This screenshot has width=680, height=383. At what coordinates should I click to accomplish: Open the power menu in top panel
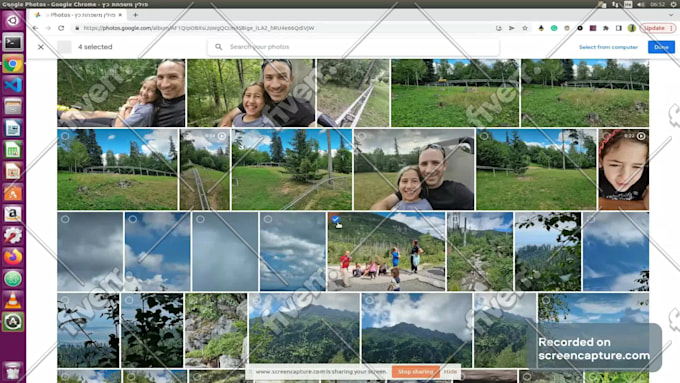pyautogui.click(x=674, y=4)
